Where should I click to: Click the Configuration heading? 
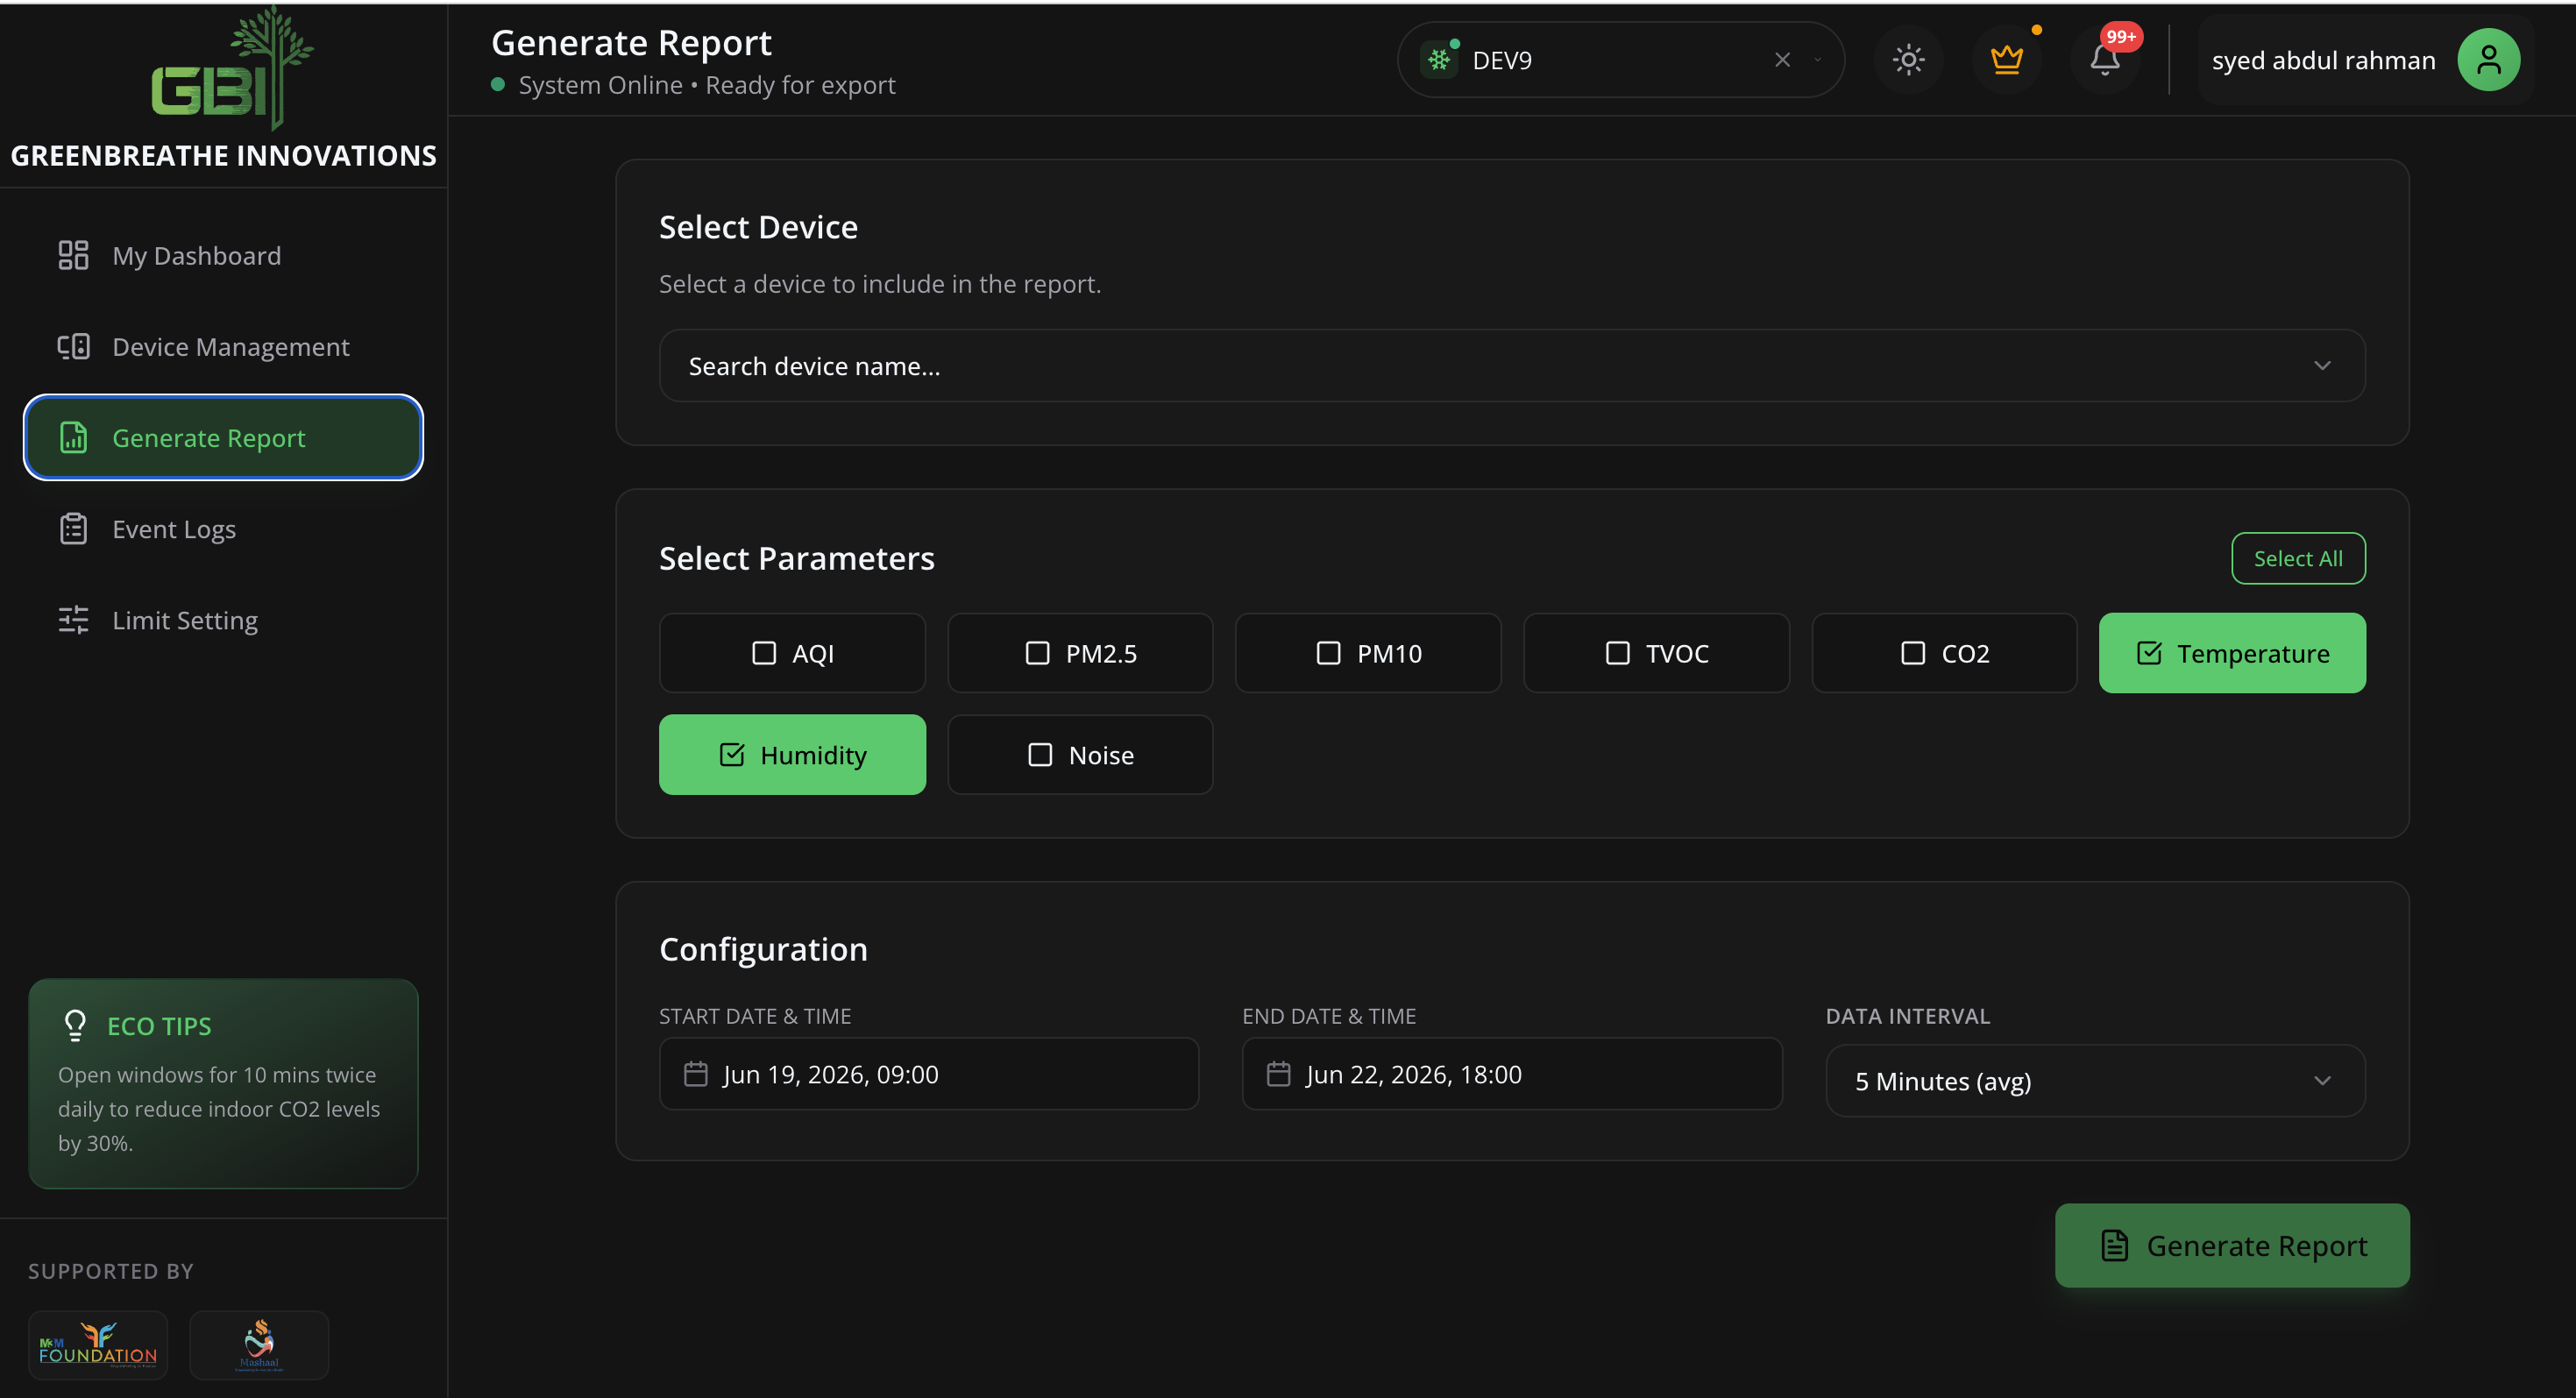tap(763, 948)
